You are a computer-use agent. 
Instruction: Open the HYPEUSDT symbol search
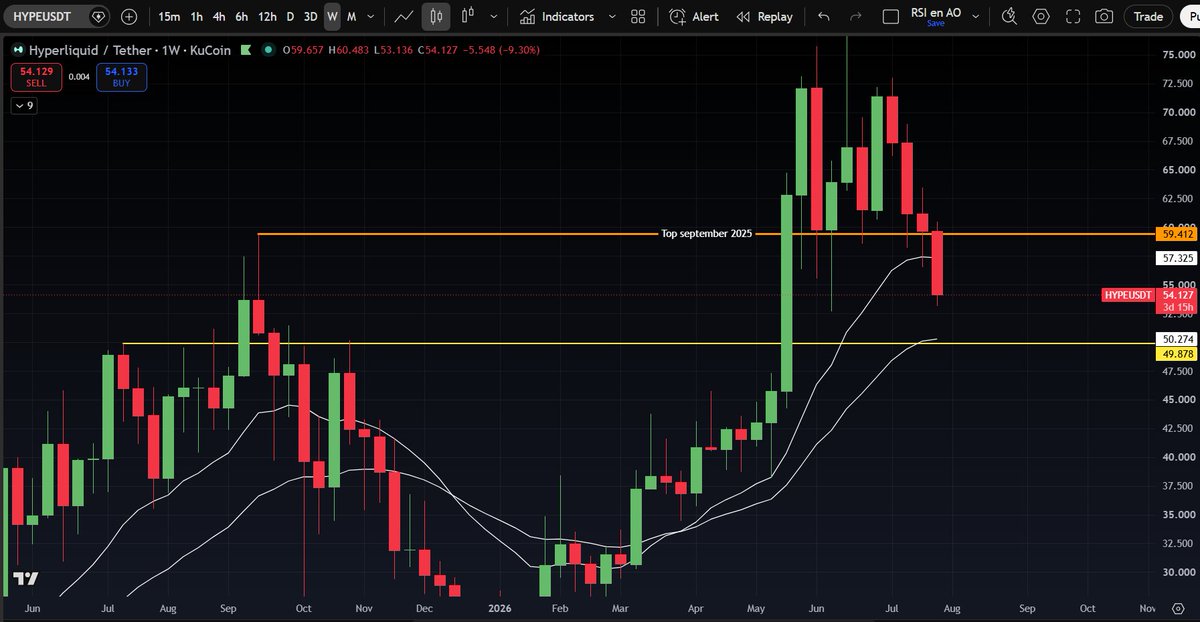coord(43,16)
